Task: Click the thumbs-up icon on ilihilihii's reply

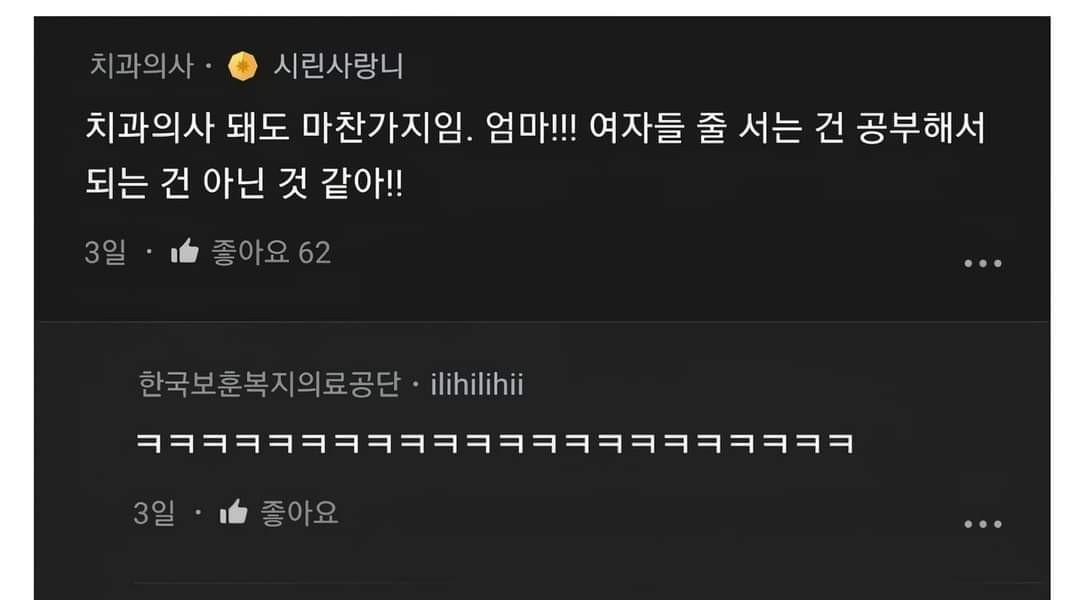Action: (x=233, y=512)
